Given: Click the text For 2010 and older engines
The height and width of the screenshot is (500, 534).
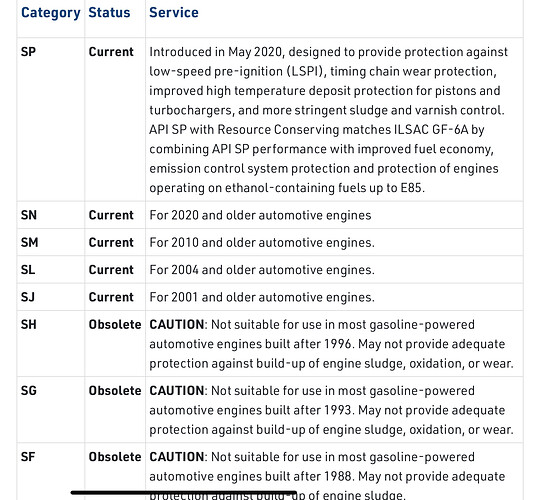Looking at the screenshot, I should tap(262, 243).
